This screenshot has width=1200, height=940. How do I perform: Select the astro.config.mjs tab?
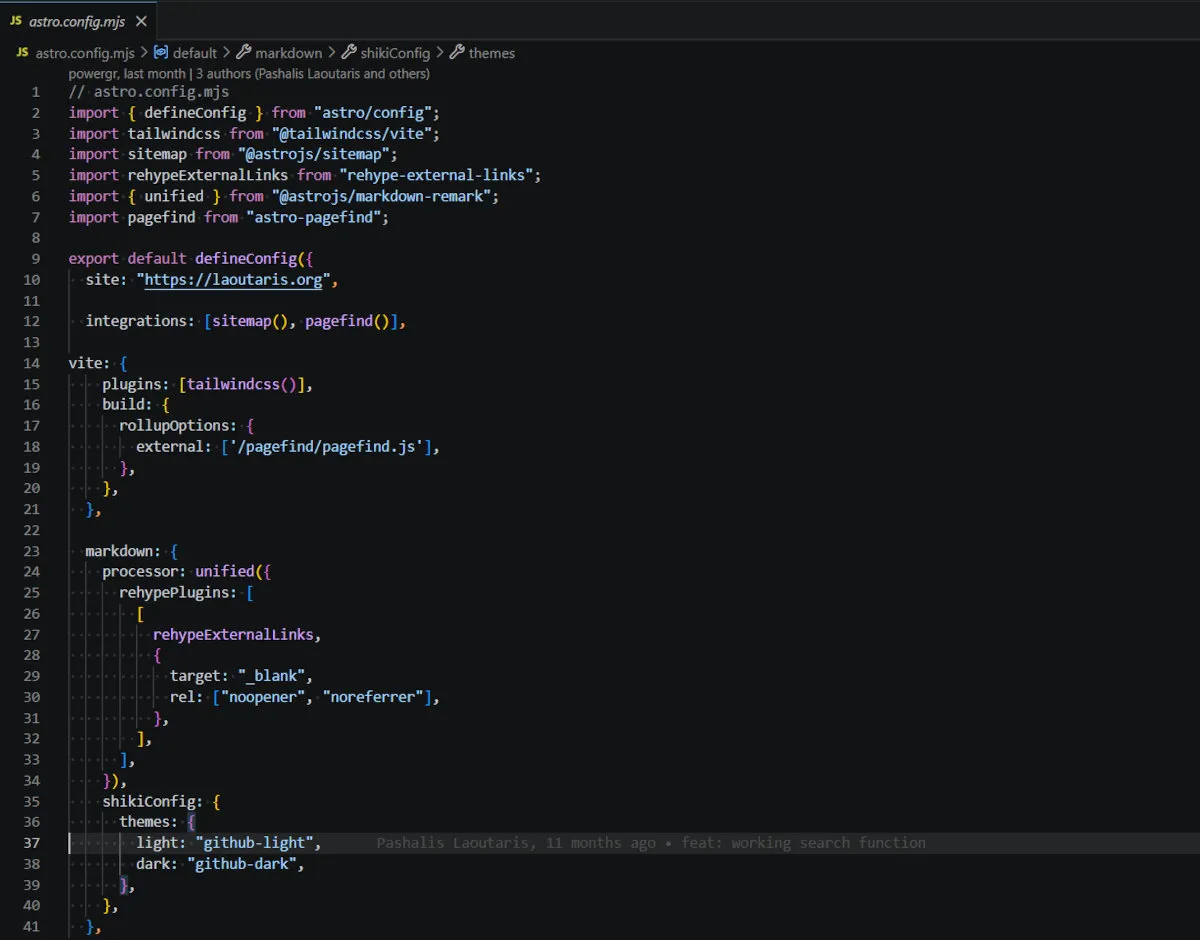[78, 20]
